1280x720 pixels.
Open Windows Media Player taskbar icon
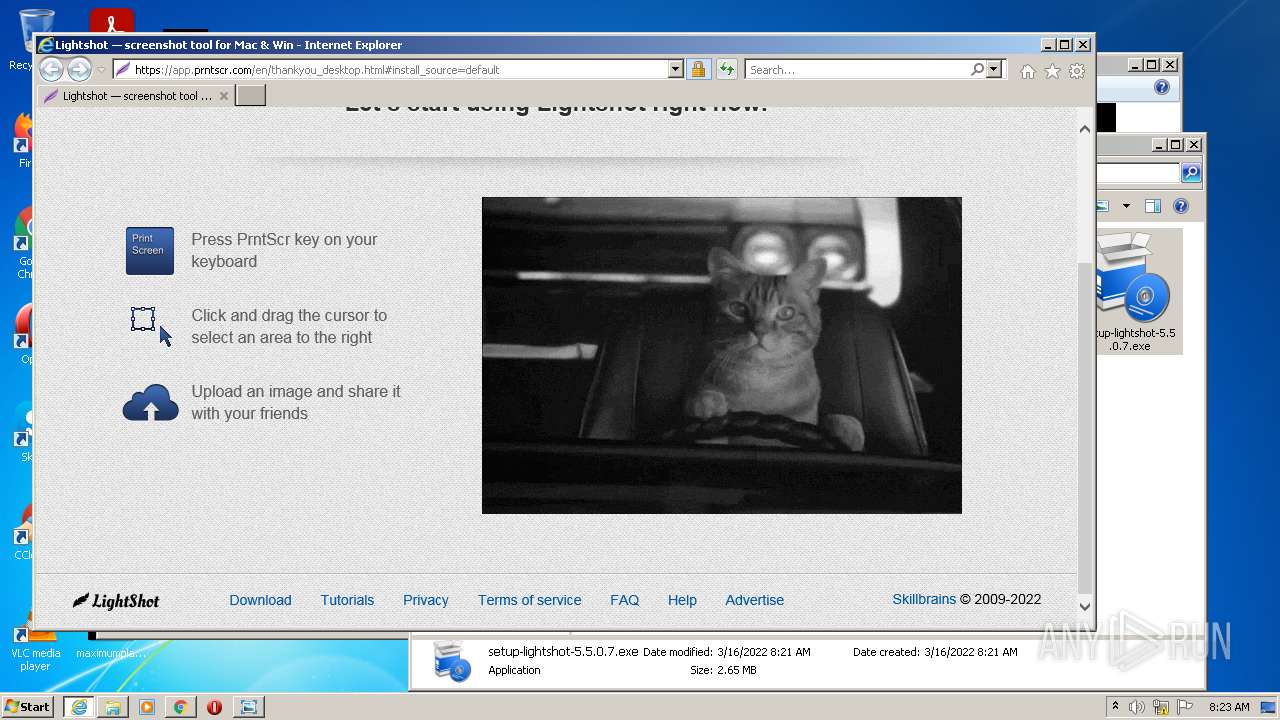[147, 707]
